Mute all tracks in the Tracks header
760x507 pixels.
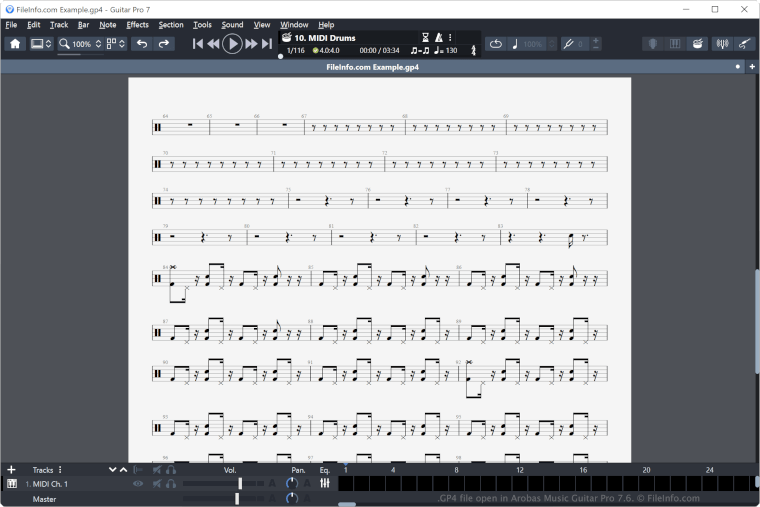click(157, 470)
